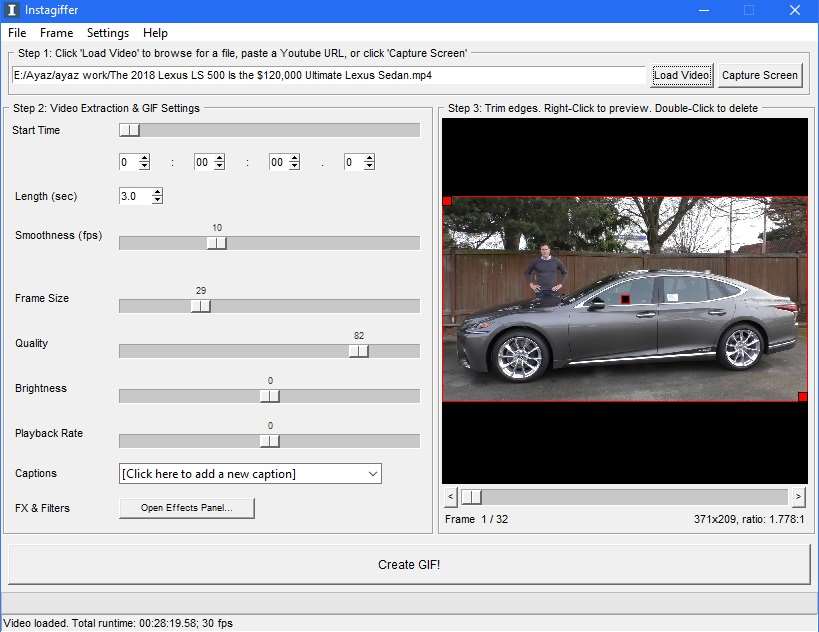Decrease the start time hours value
Viewport: 819px width, 632px height.
(x=145, y=166)
